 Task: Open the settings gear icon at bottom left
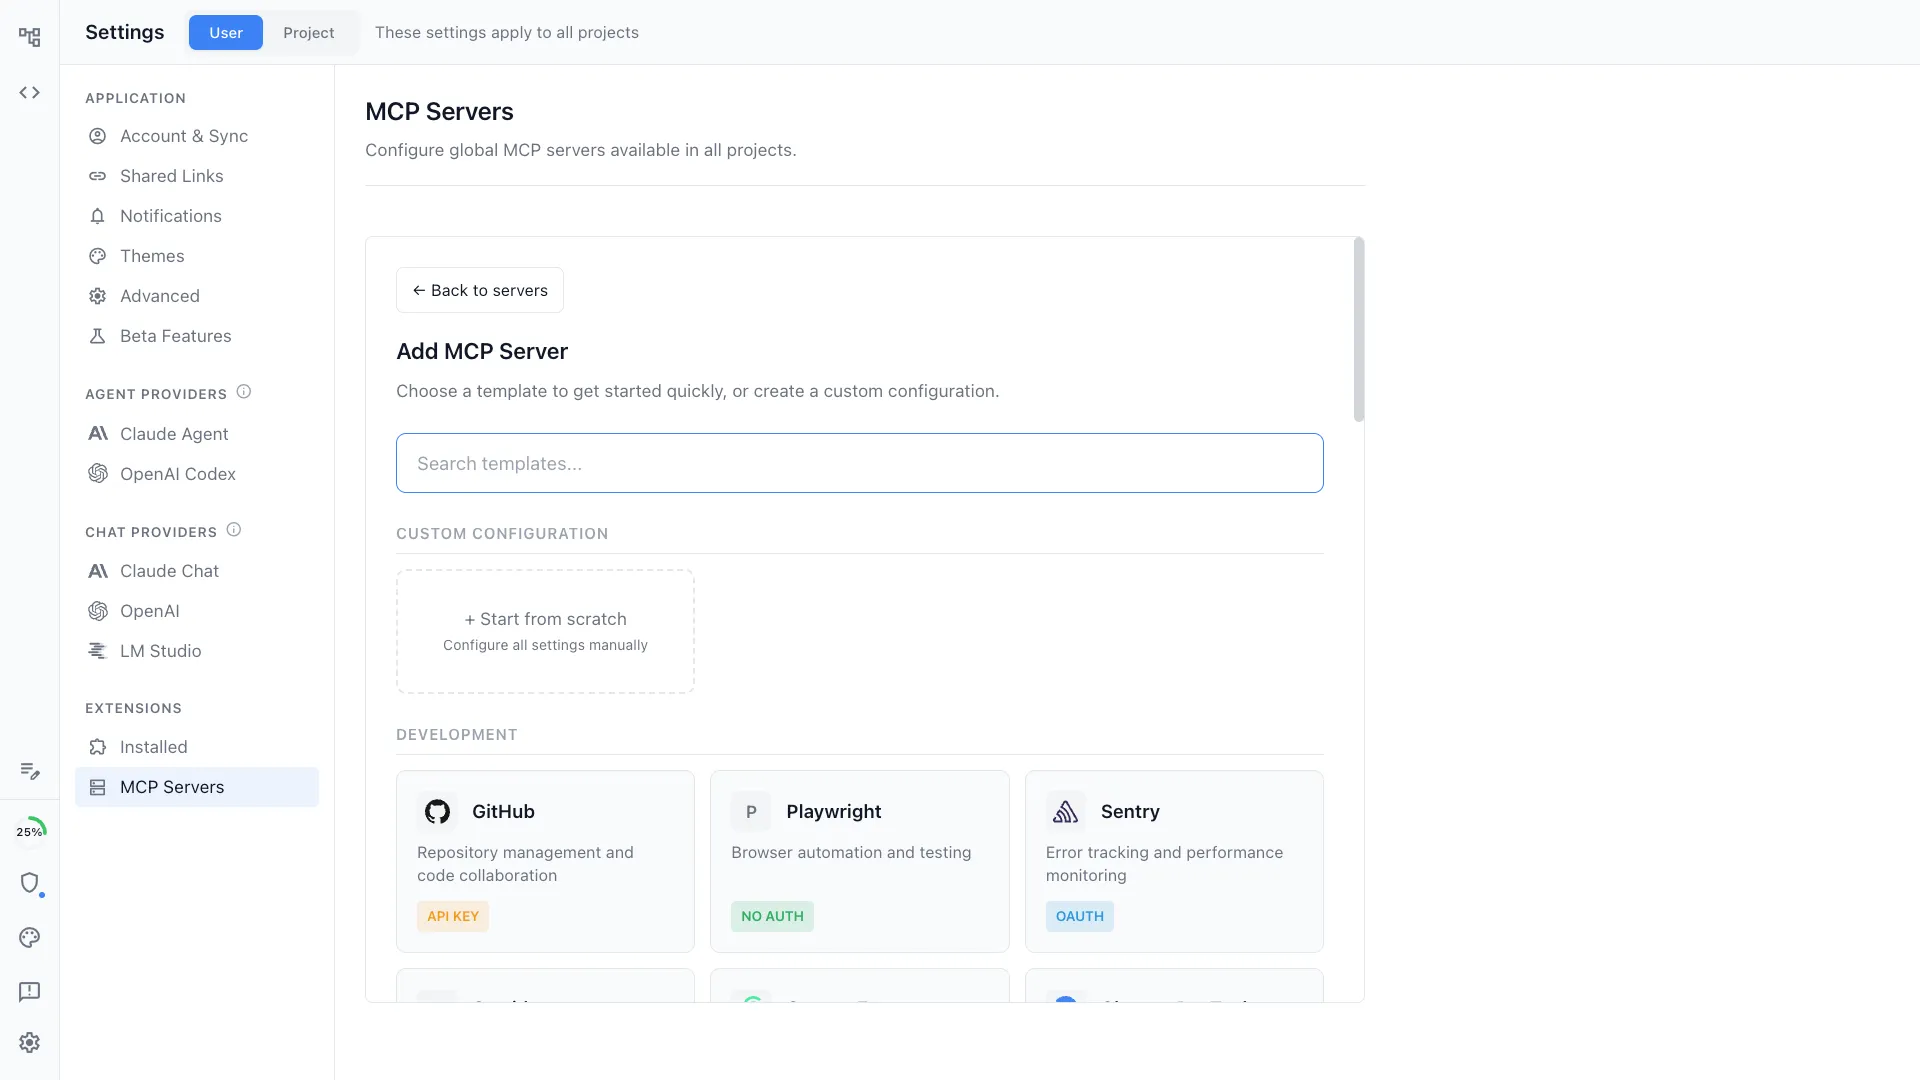[30, 1042]
